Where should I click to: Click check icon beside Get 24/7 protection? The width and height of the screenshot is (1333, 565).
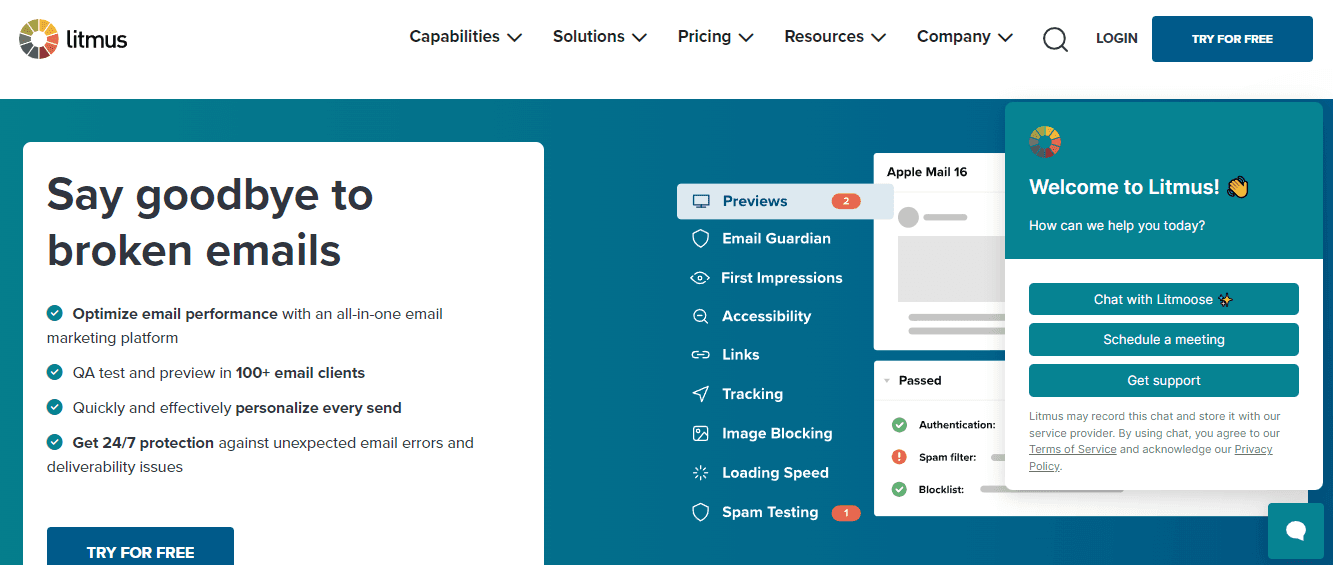55,442
